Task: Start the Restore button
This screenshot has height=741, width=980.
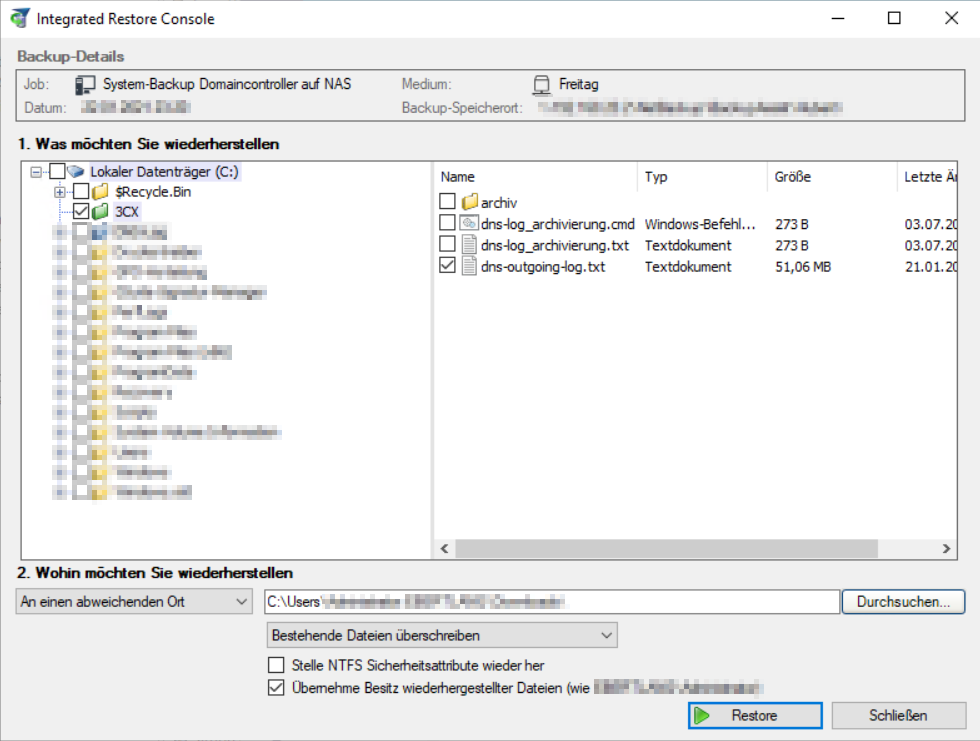Action: [x=755, y=716]
